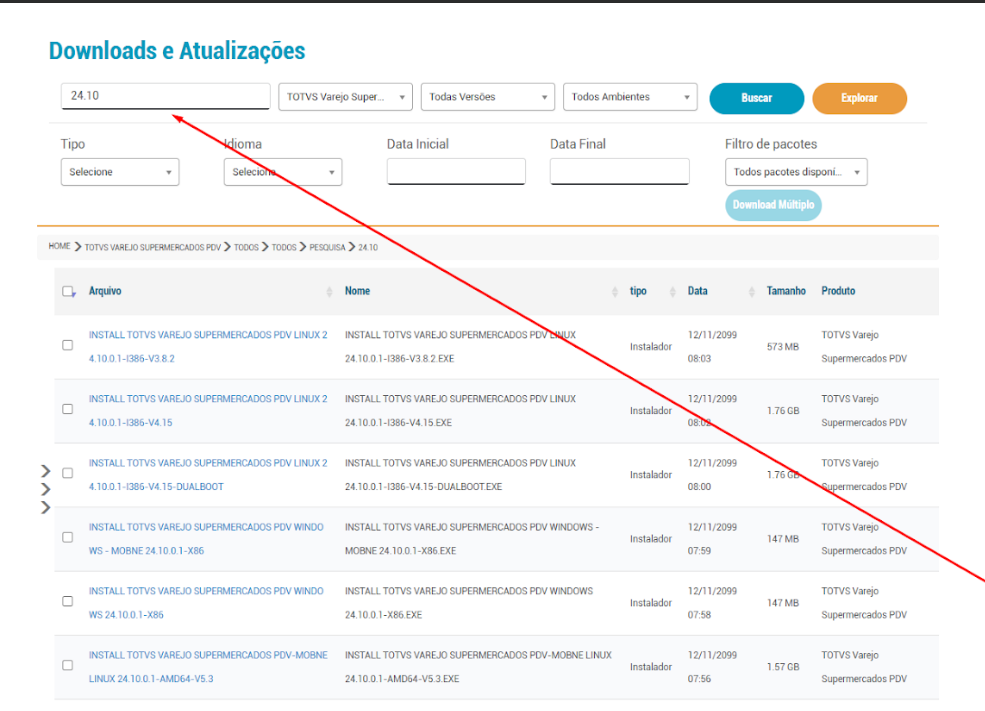This screenshot has width=985, height=711.
Task: Open TOTVS VAREJO SUPERMERCADOS PDV breadcrumb link
Action: click(x=153, y=247)
